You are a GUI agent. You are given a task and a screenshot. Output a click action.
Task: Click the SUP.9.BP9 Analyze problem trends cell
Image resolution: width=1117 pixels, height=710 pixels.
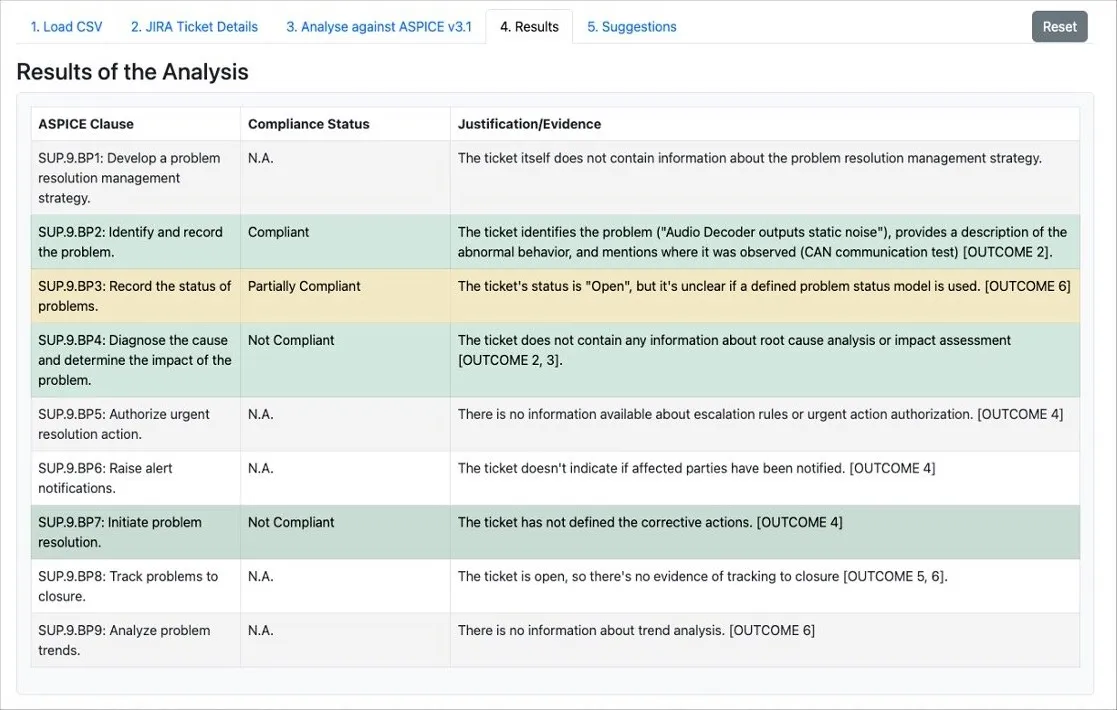[135, 641]
